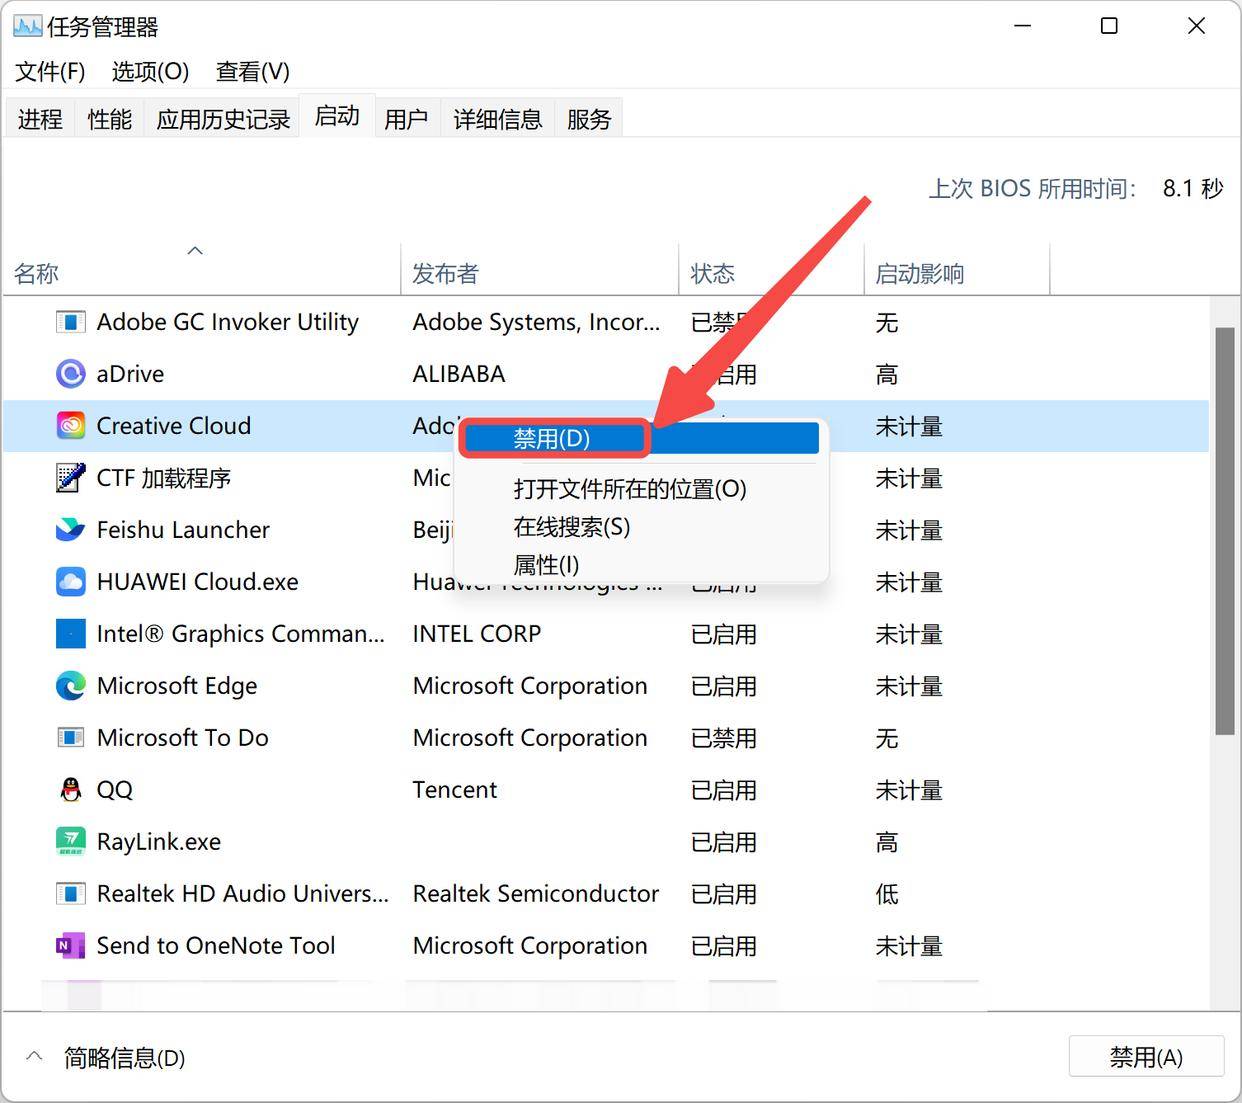Sort by the 启动影响 column header

click(x=957, y=273)
